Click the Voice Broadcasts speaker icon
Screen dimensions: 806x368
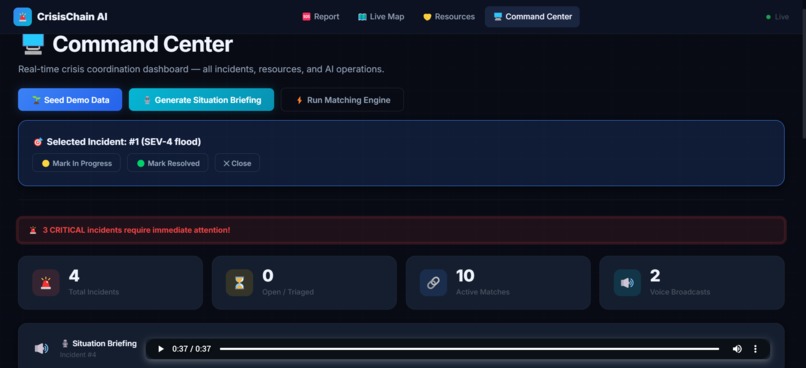coord(627,283)
